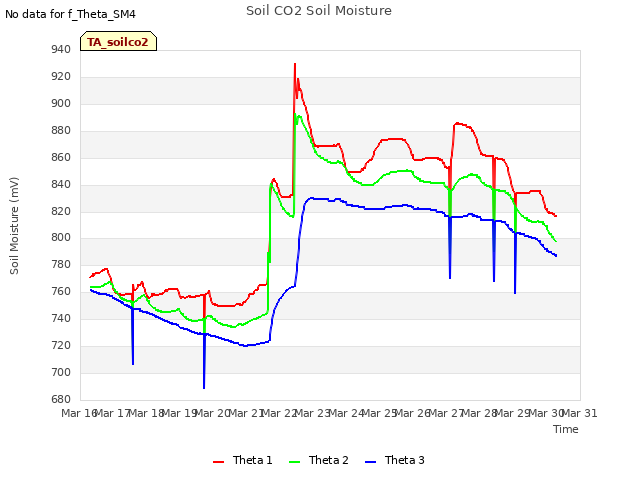Click the Mar 26 x-axis date label
The height and width of the screenshot is (480, 640).
[413, 413]
